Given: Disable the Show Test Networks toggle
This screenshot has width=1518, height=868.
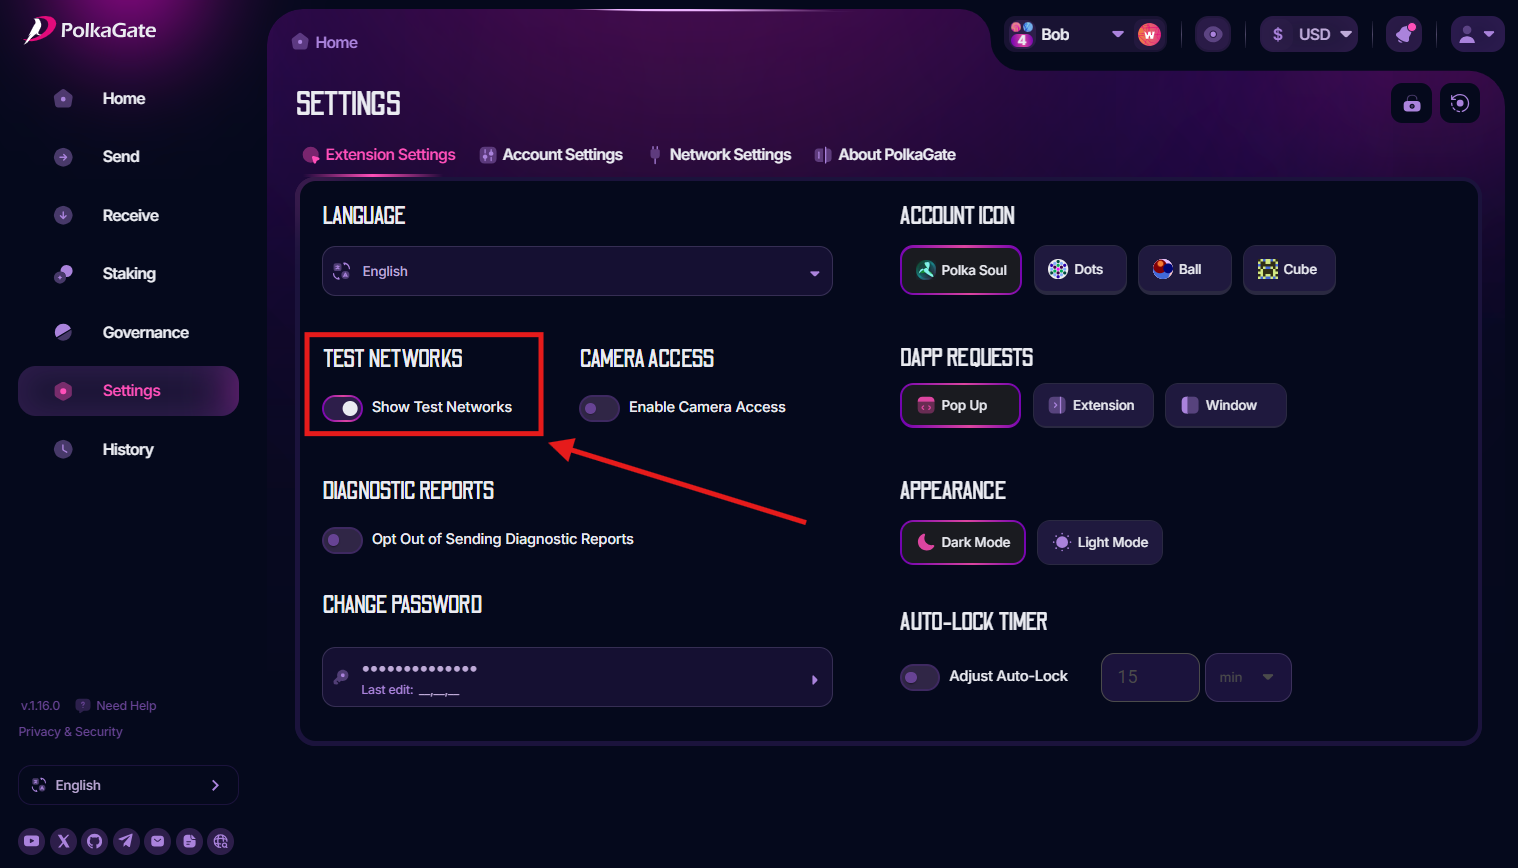Looking at the screenshot, I should (x=342, y=408).
